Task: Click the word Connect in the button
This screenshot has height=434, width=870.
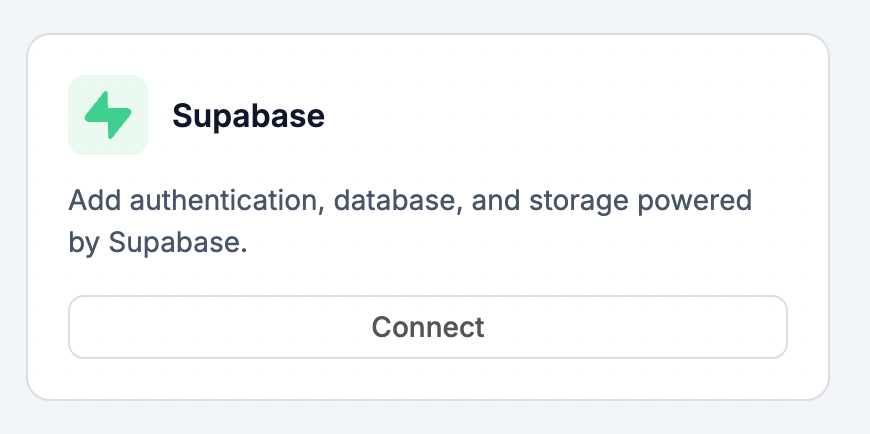Action: [x=427, y=327]
